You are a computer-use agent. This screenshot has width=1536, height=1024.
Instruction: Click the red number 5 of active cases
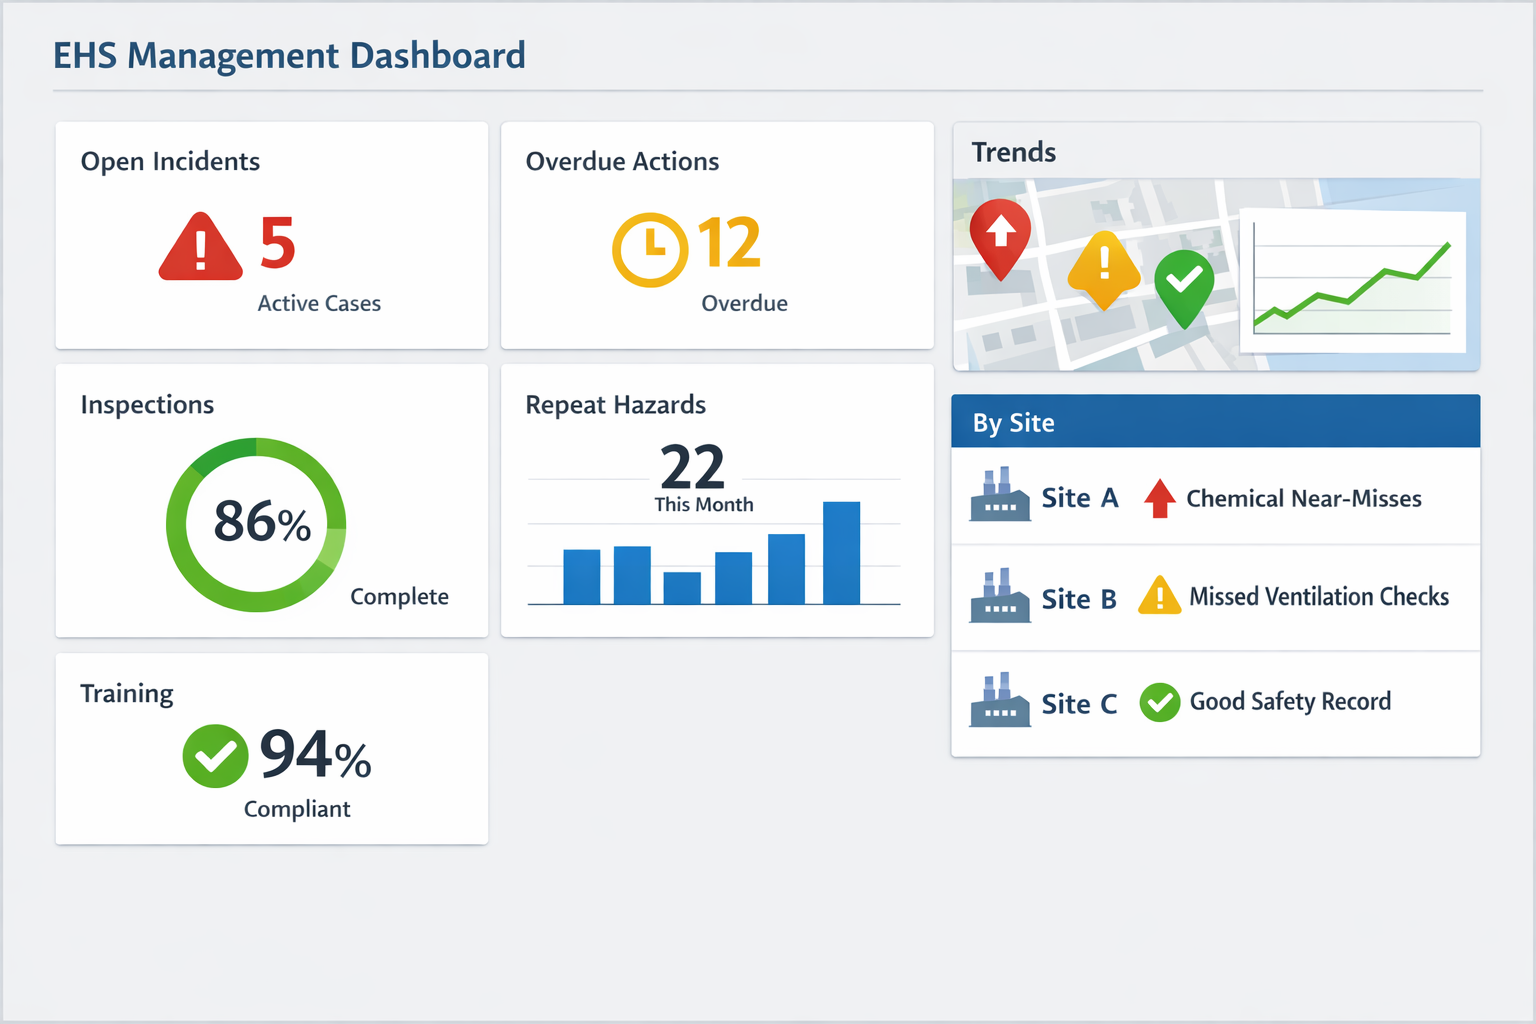(x=278, y=243)
